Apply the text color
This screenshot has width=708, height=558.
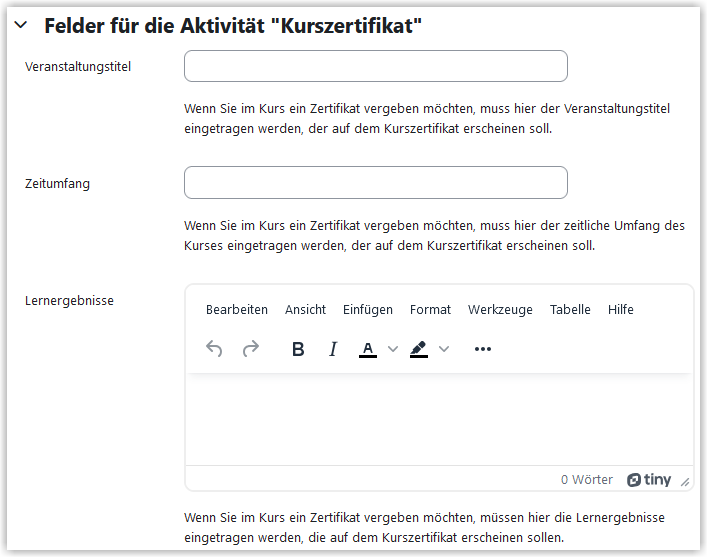click(x=368, y=349)
